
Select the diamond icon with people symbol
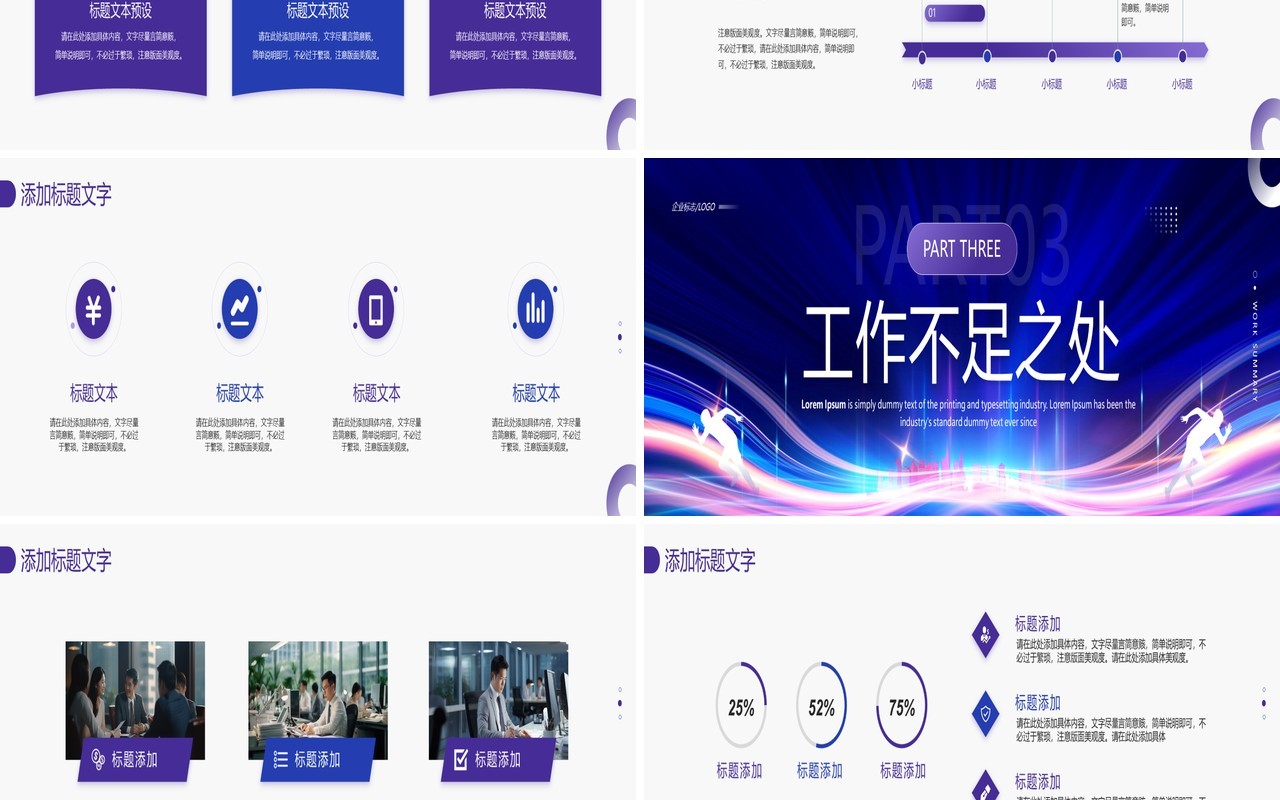click(986, 635)
